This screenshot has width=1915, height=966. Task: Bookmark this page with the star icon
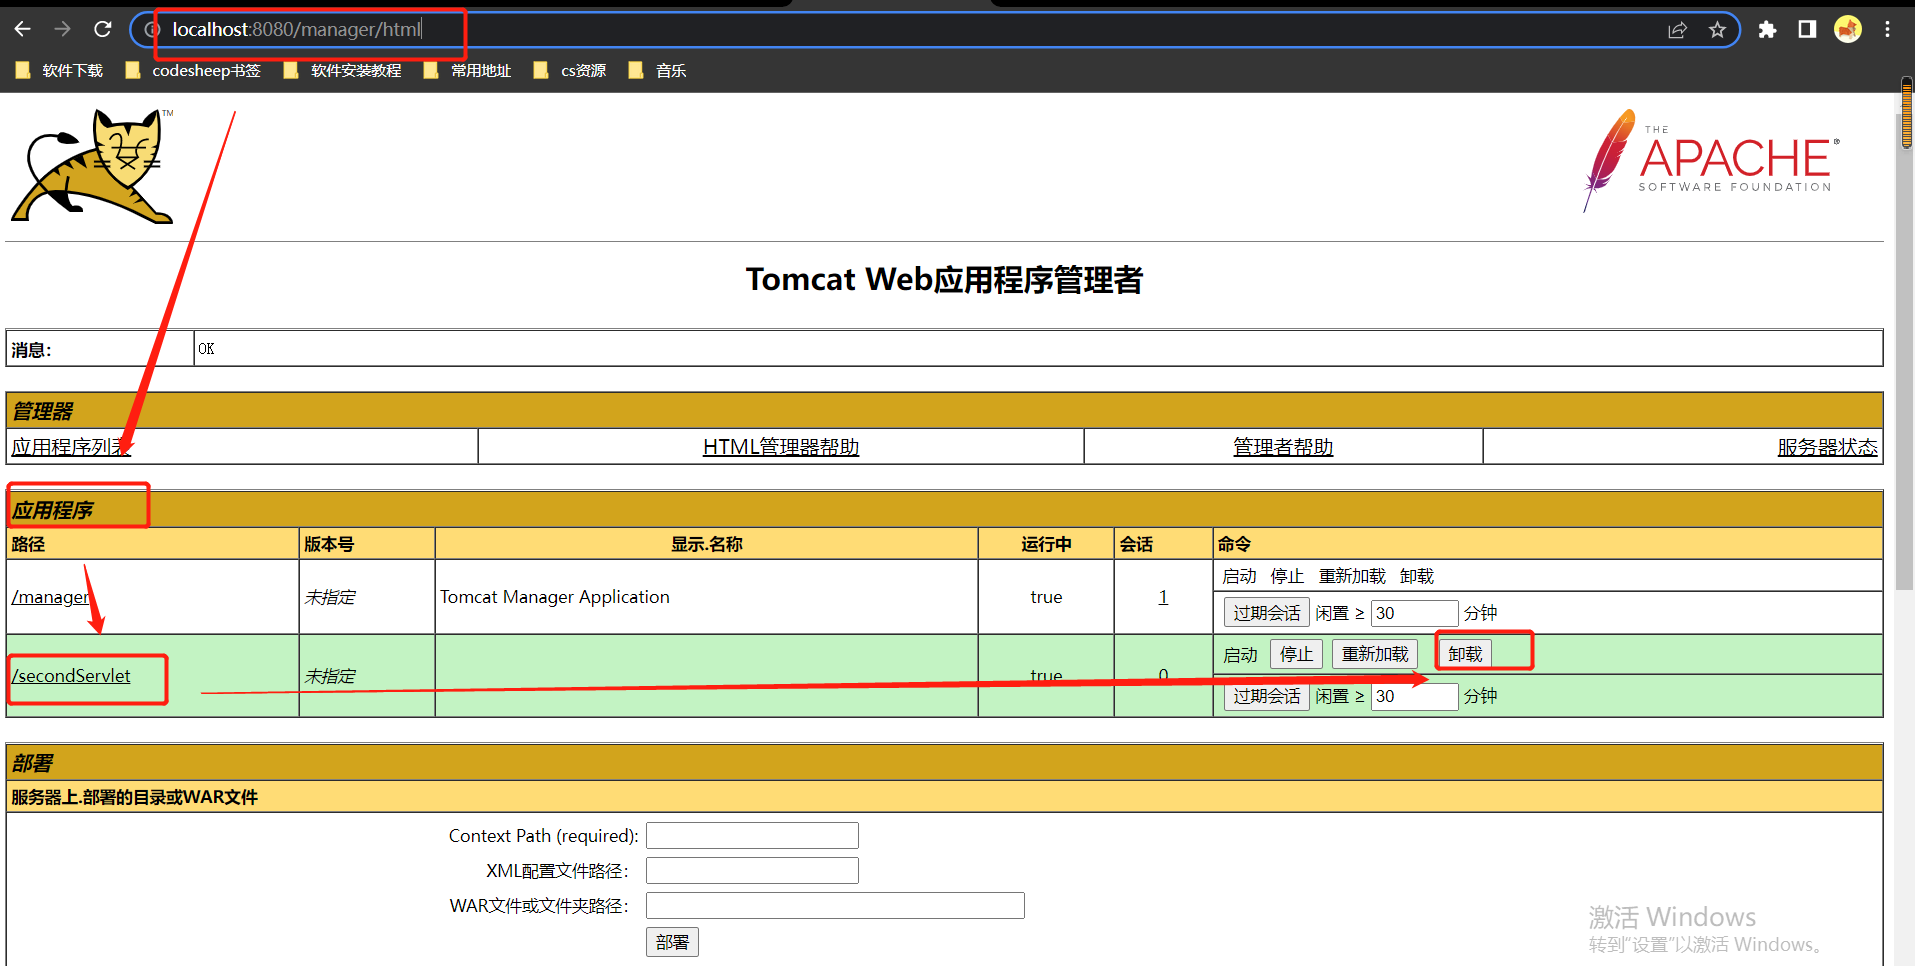coord(1717,30)
